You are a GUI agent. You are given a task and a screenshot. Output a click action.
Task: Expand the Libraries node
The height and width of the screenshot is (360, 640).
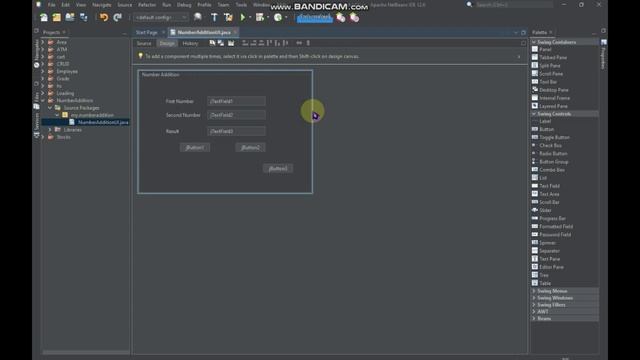50,130
